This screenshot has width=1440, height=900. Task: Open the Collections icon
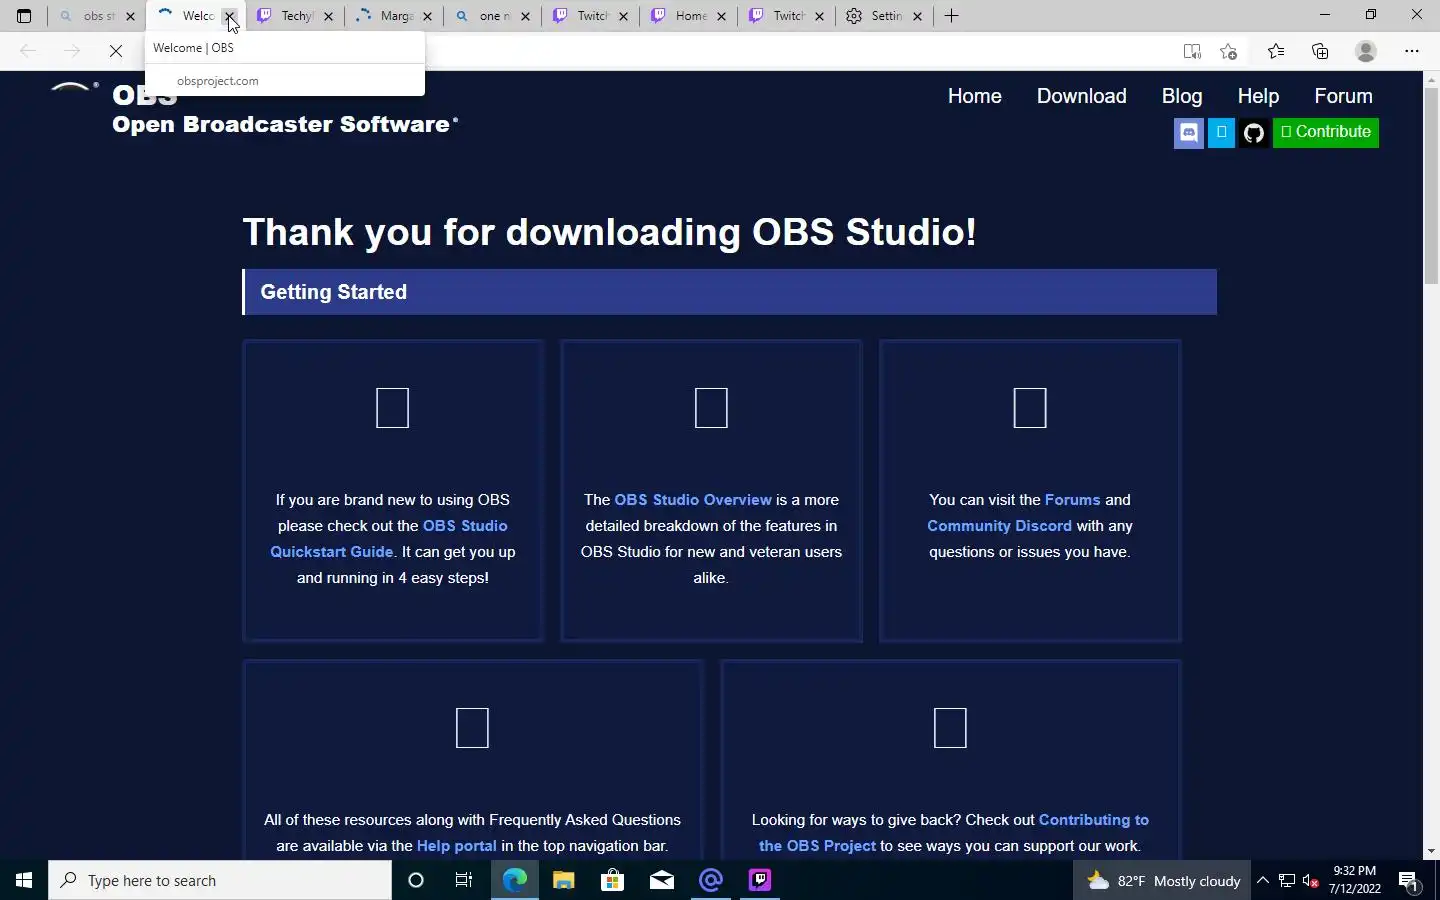coord(1320,51)
